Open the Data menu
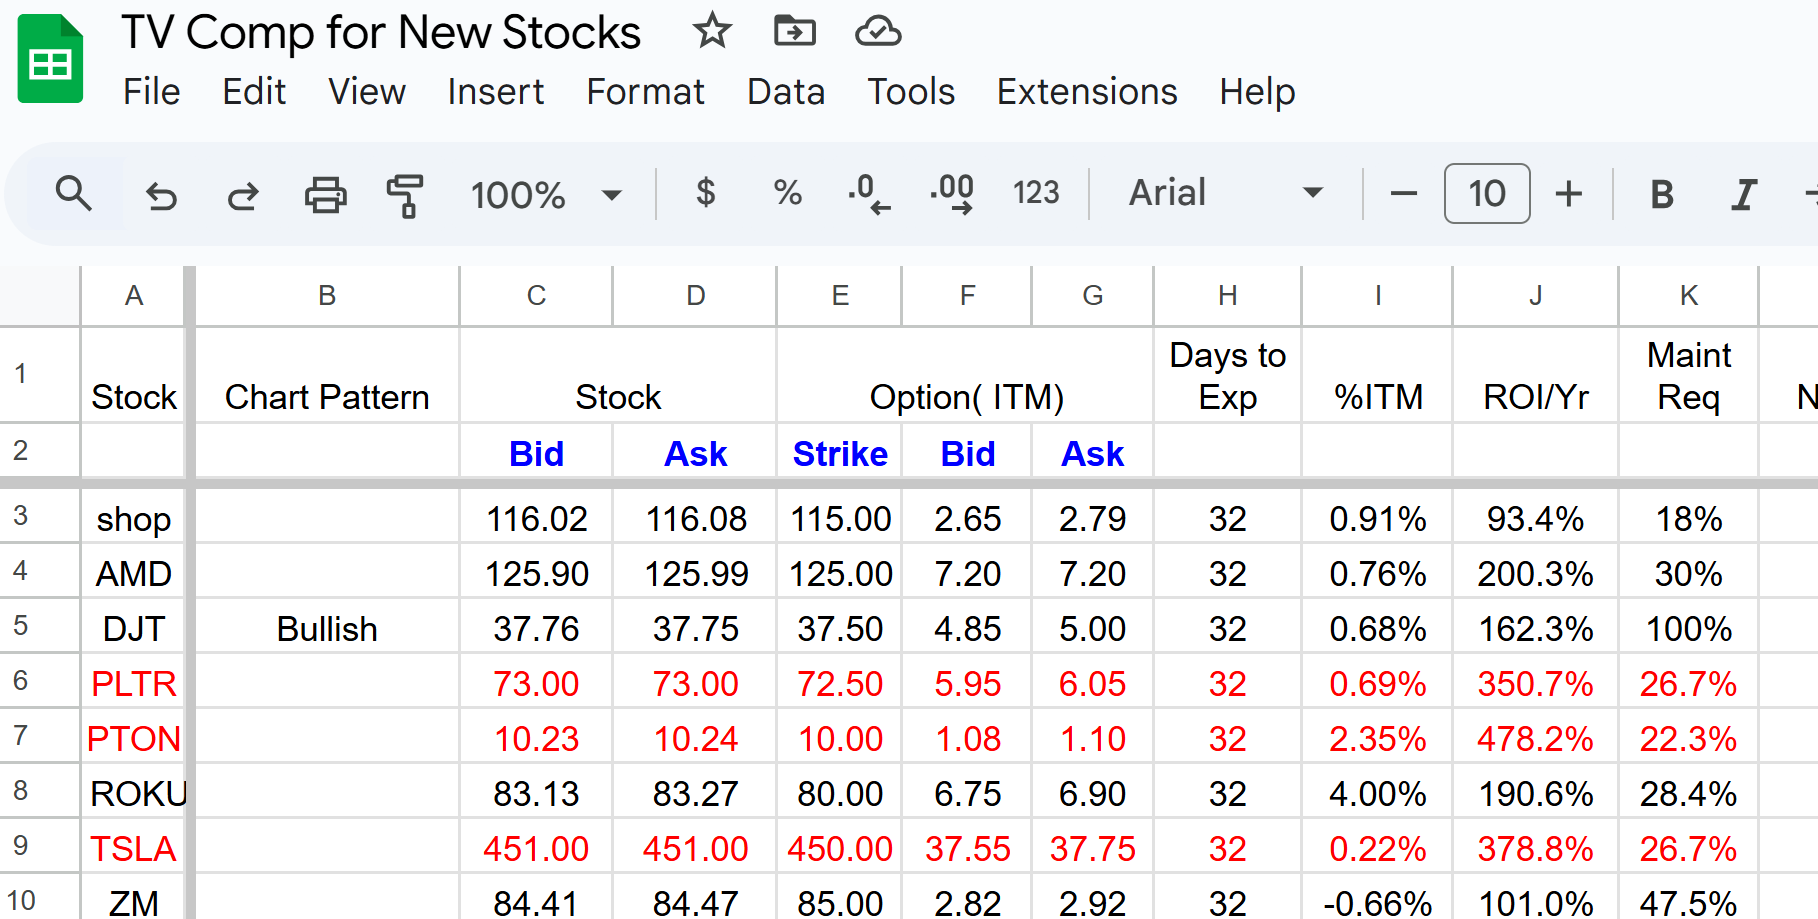The height and width of the screenshot is (919, 1818). (786, 91)
